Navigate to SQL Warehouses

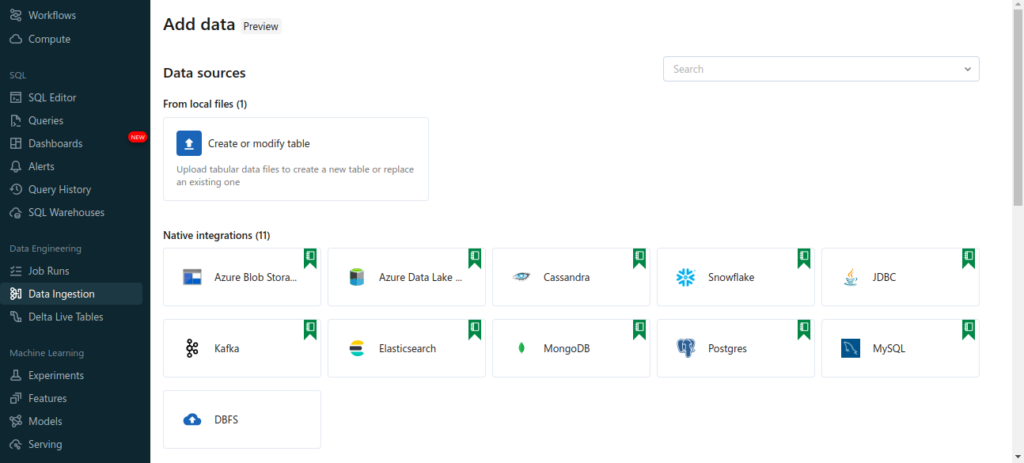[x=66, y=212]
